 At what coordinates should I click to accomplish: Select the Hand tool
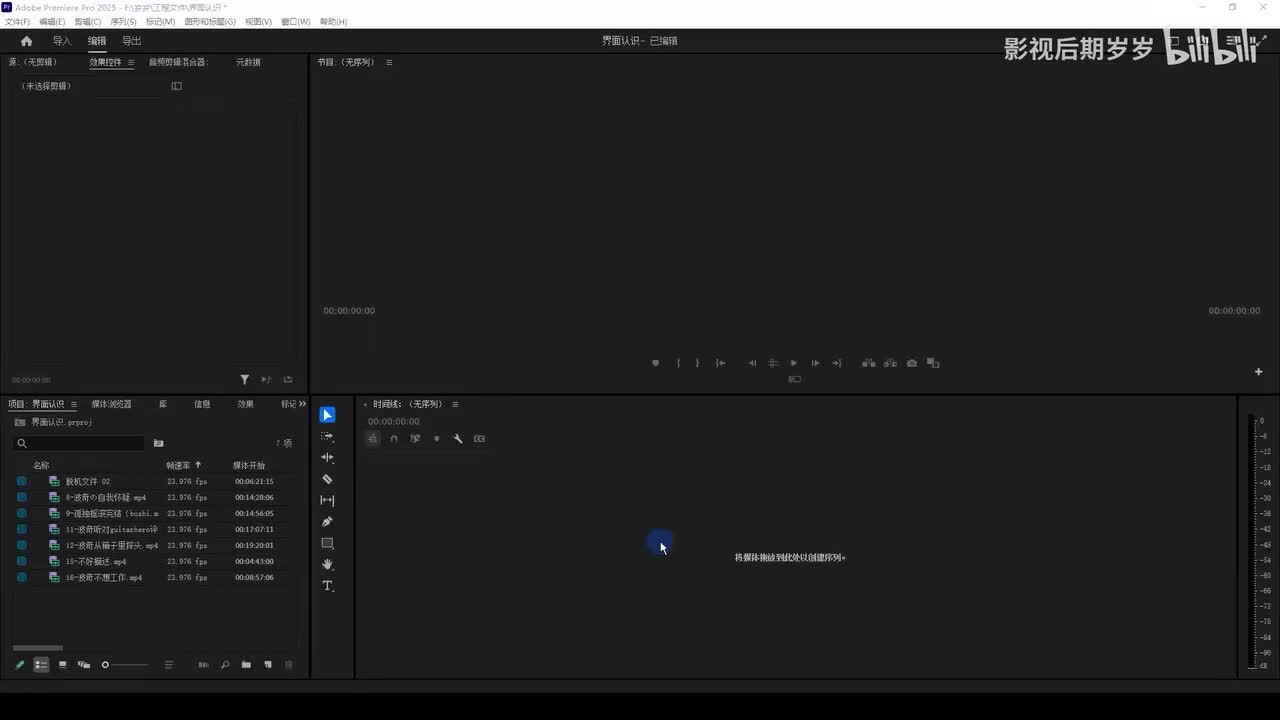click(327, 564)
